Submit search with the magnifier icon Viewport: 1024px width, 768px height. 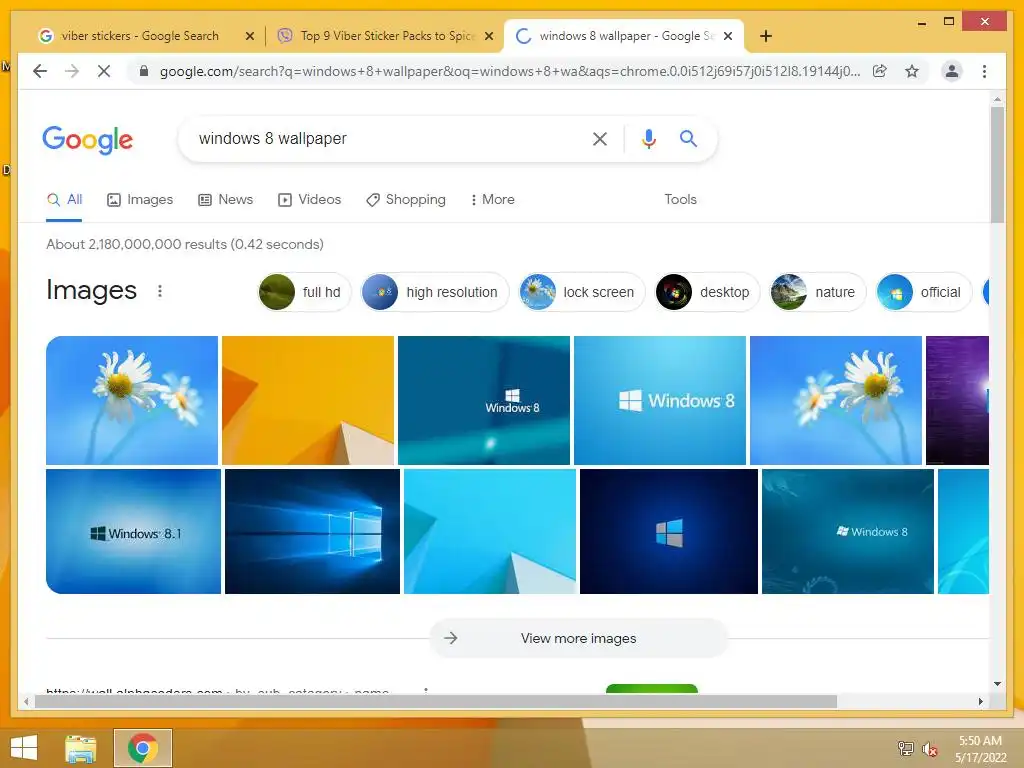click(x=688, y=138)
